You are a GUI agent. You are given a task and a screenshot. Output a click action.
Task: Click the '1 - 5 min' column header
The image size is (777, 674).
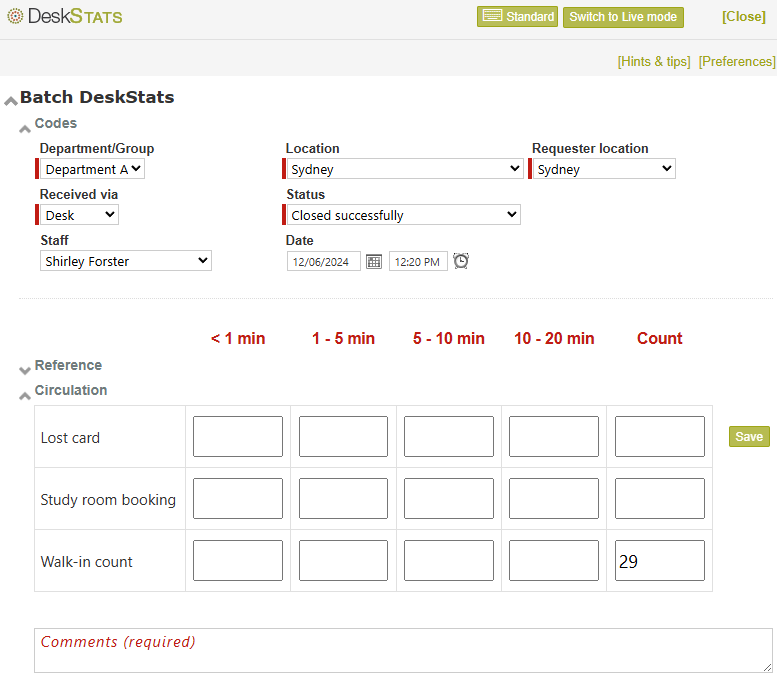(x=343, y=338)
